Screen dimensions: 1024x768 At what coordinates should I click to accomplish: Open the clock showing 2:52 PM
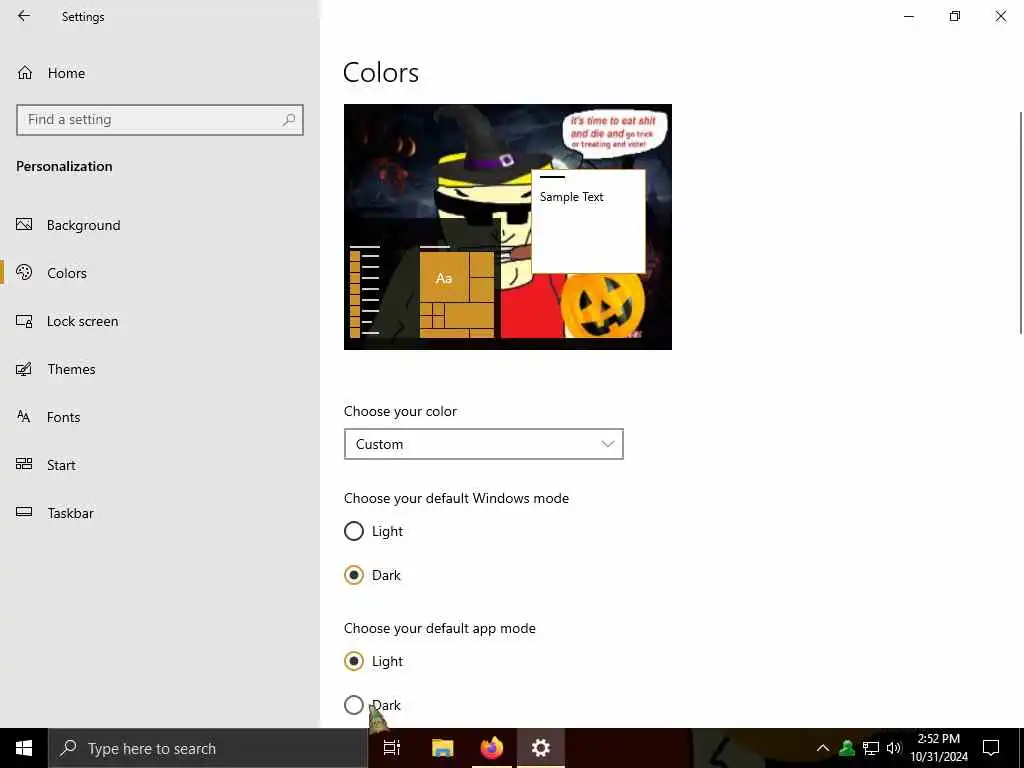939,748
